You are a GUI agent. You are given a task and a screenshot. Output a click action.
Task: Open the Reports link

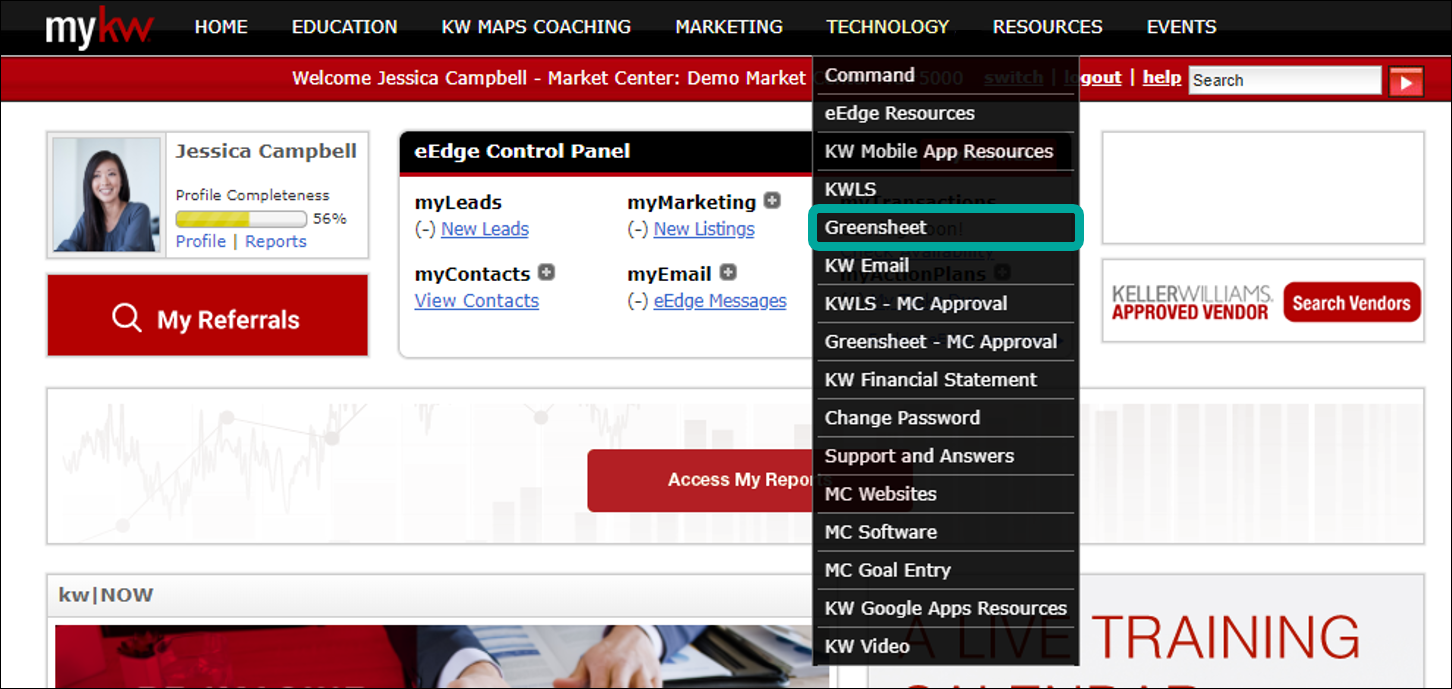(x=276, y=241)
